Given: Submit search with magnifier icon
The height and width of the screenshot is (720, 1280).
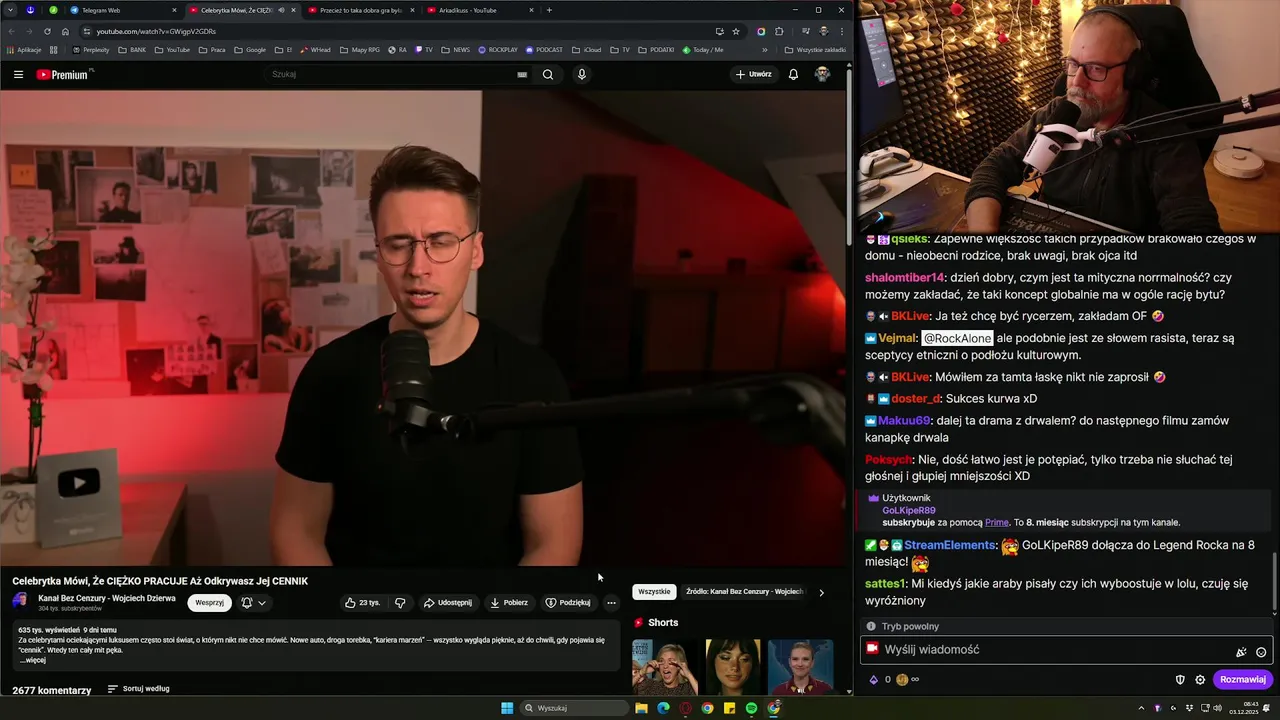Looking at the screenshot, I should [548, 74].
